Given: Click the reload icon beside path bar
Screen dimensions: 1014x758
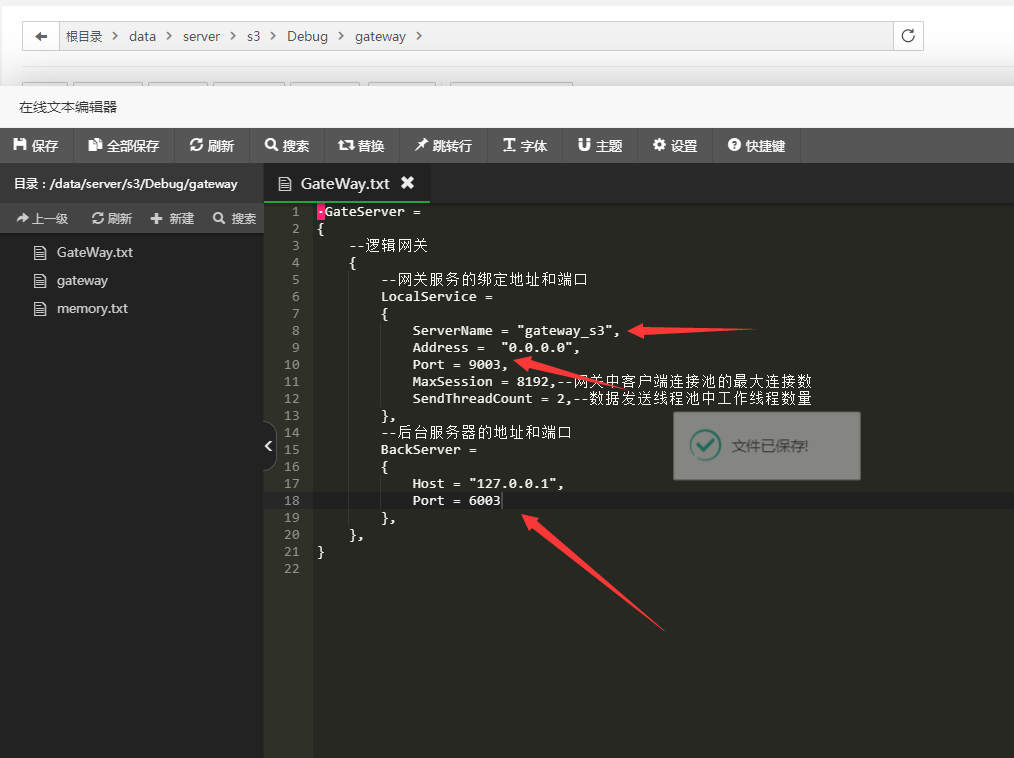Looking at the screenshot, I should click(908, 36).
